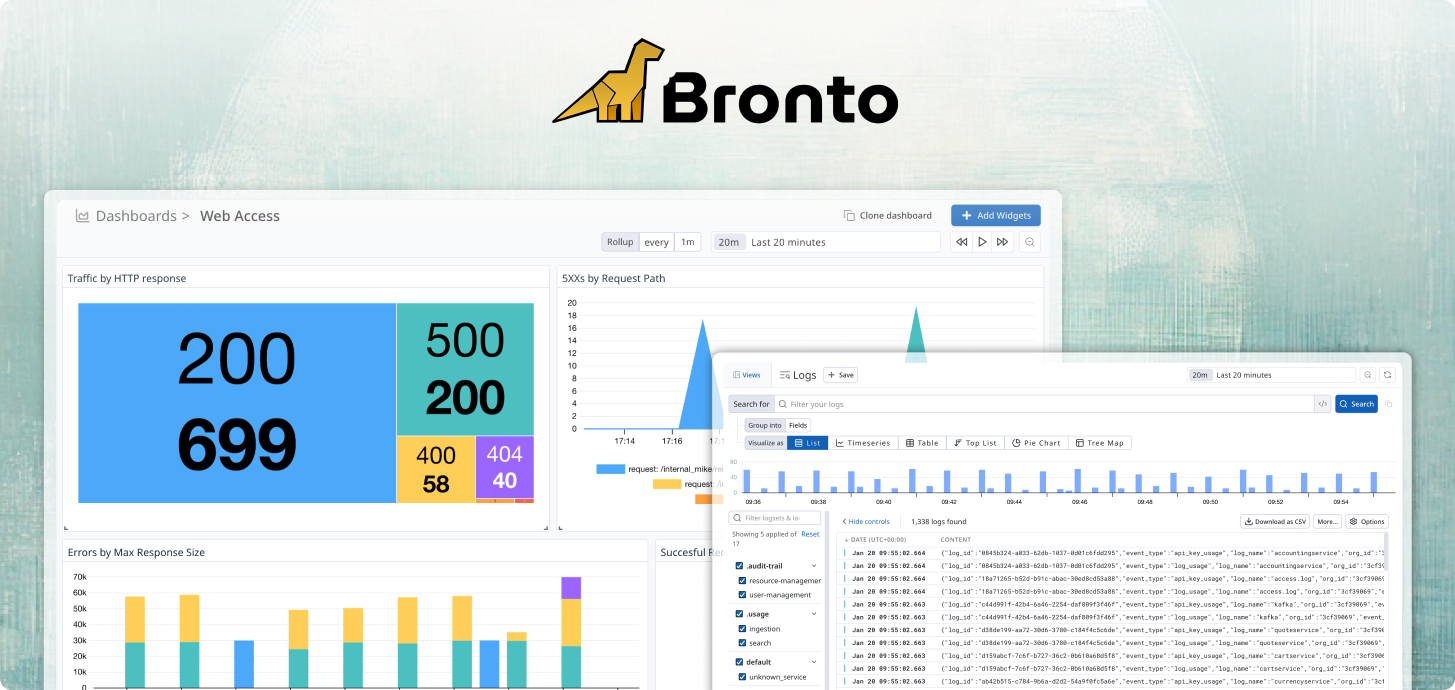Image resolution: width=1455 pixels, height=690 pixels.
Task: Select the List visualization tab
Action: (x=807, y=443)
